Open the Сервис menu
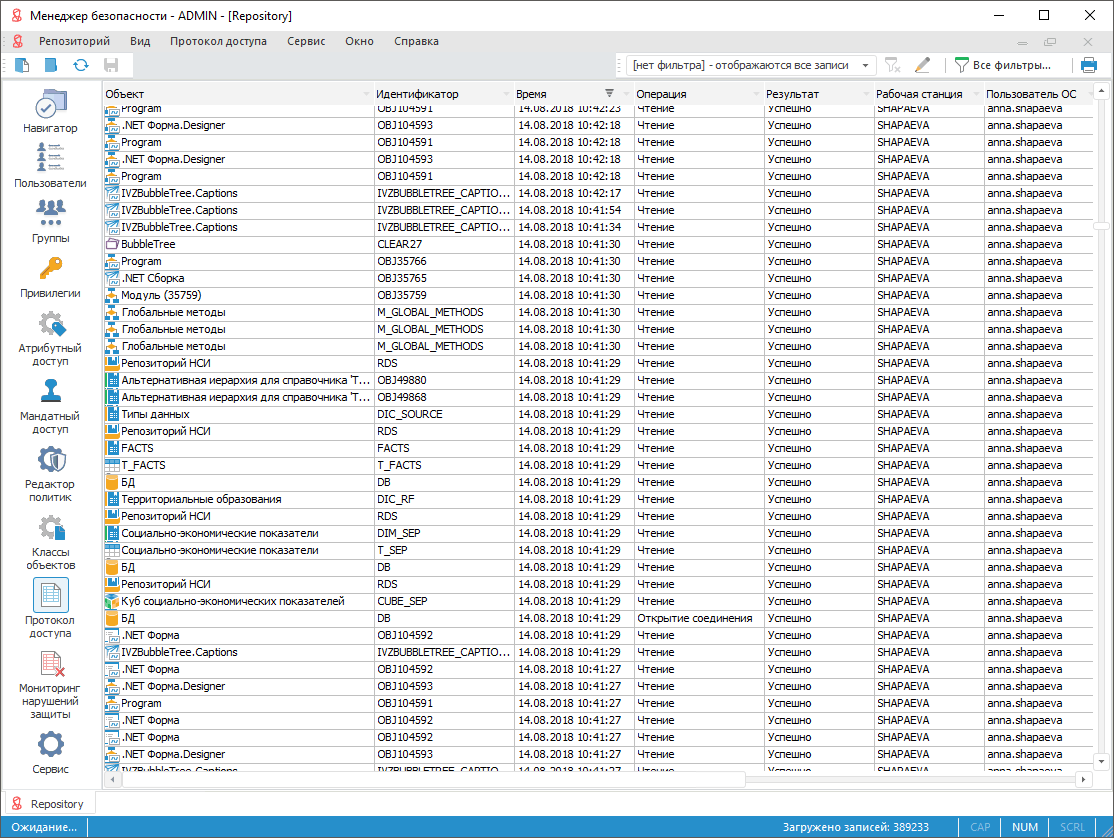The image size is (1114, 838). (x=306, y=41)
